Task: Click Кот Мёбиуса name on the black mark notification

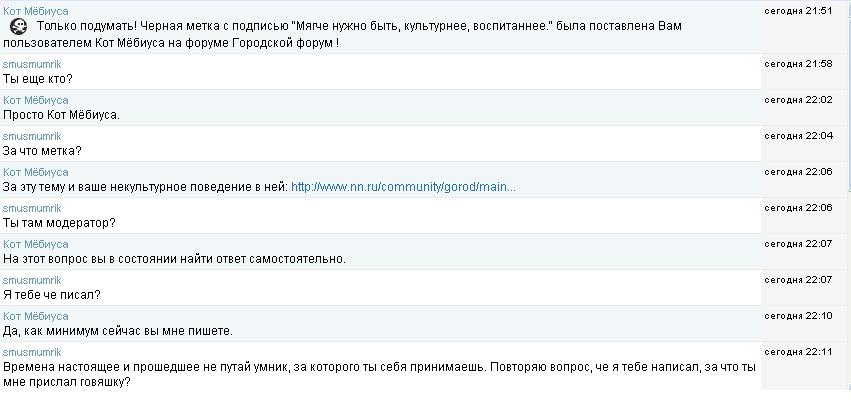Action: click(36, 10)
